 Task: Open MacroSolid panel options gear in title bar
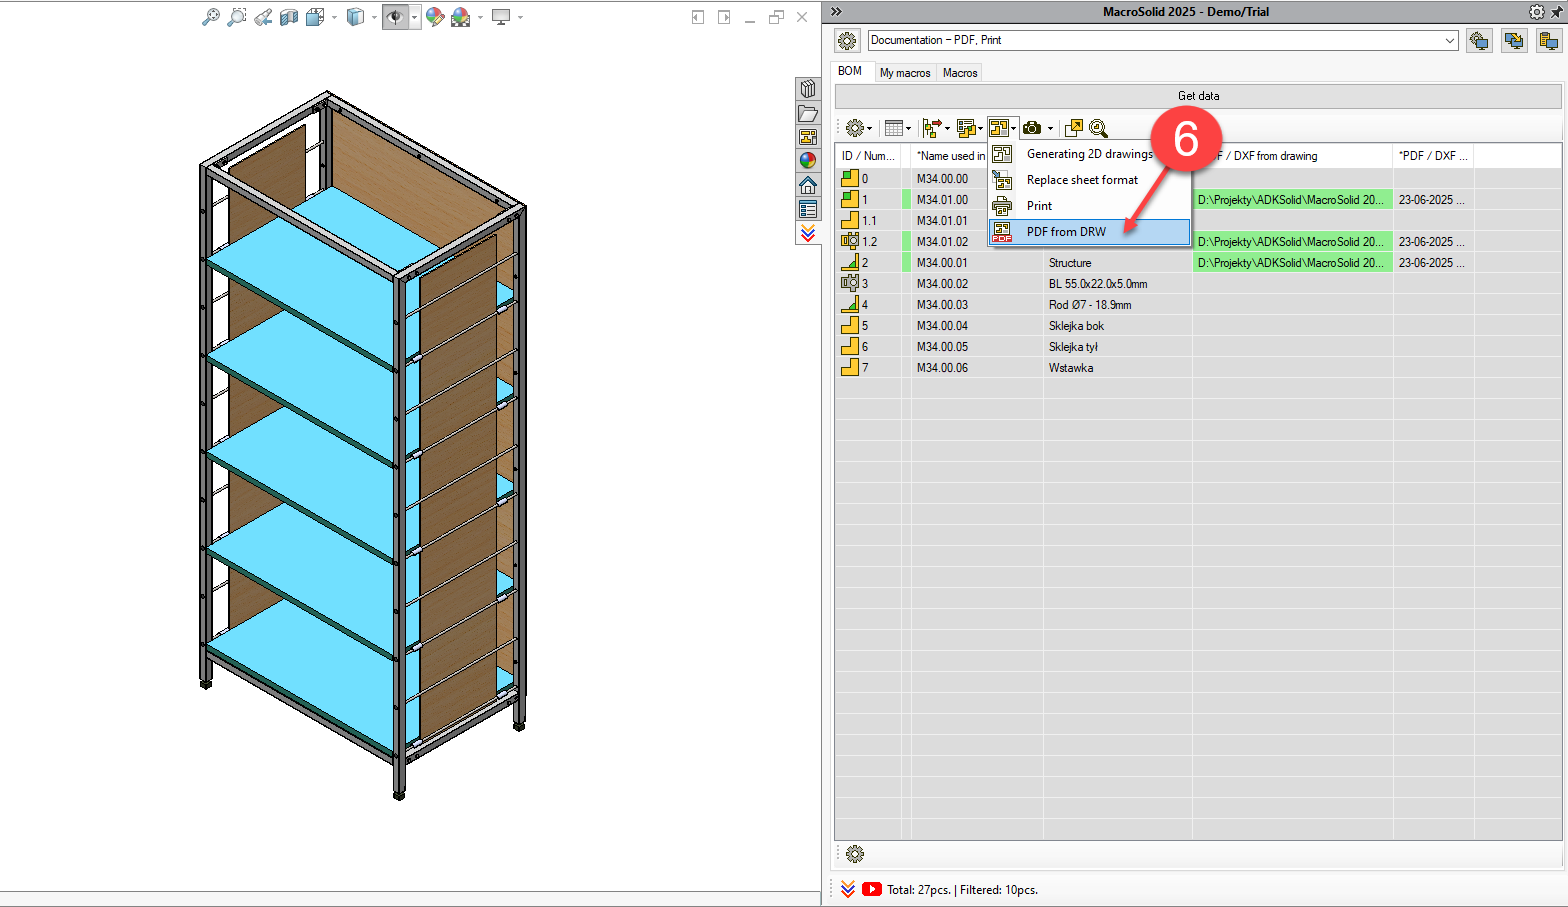click(x=1537, y=12)
